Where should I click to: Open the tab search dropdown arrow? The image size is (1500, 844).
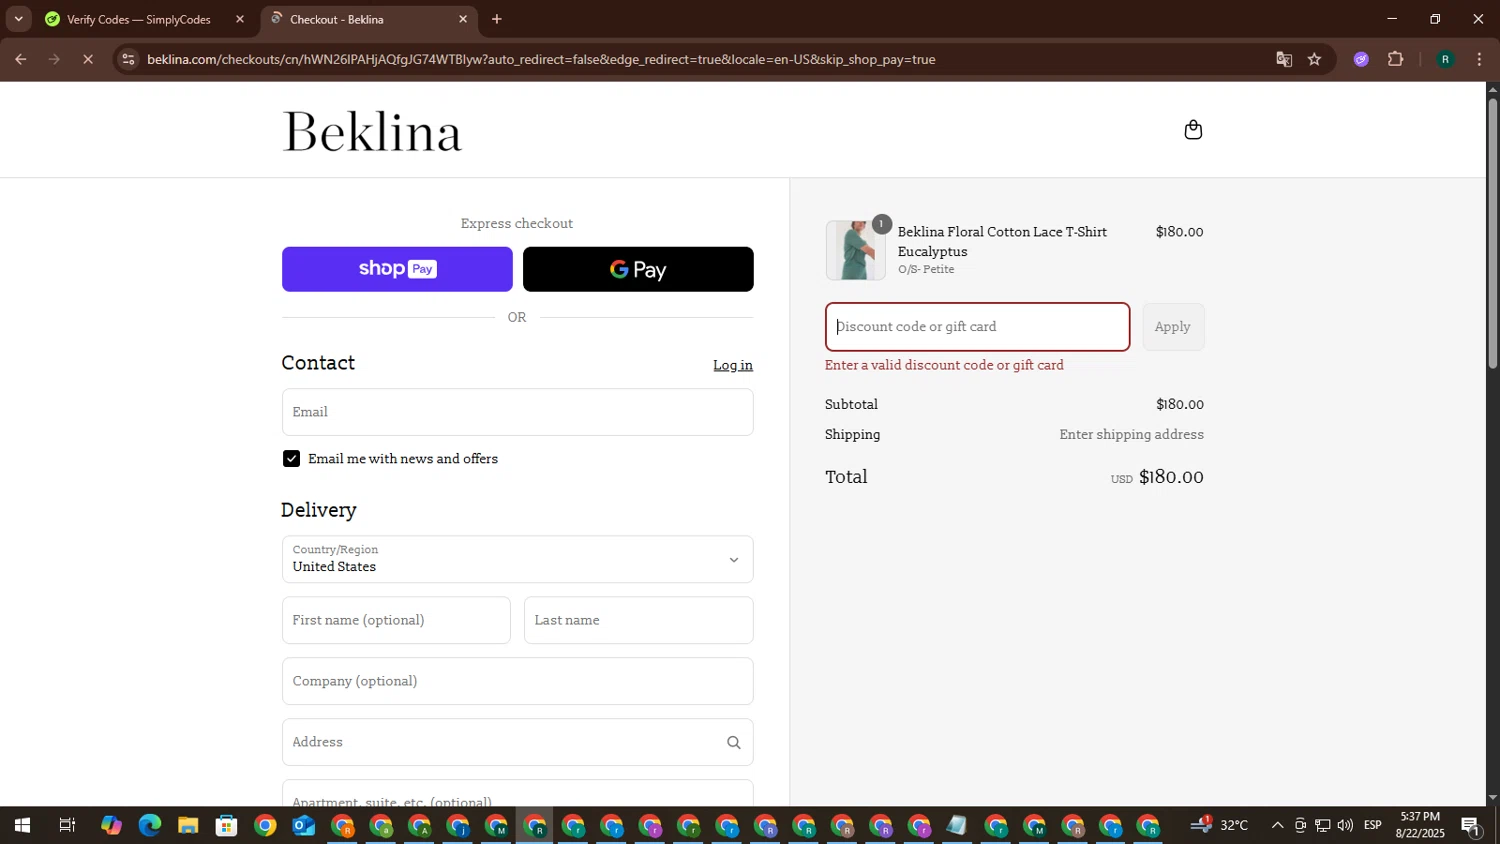pos(18,19)
